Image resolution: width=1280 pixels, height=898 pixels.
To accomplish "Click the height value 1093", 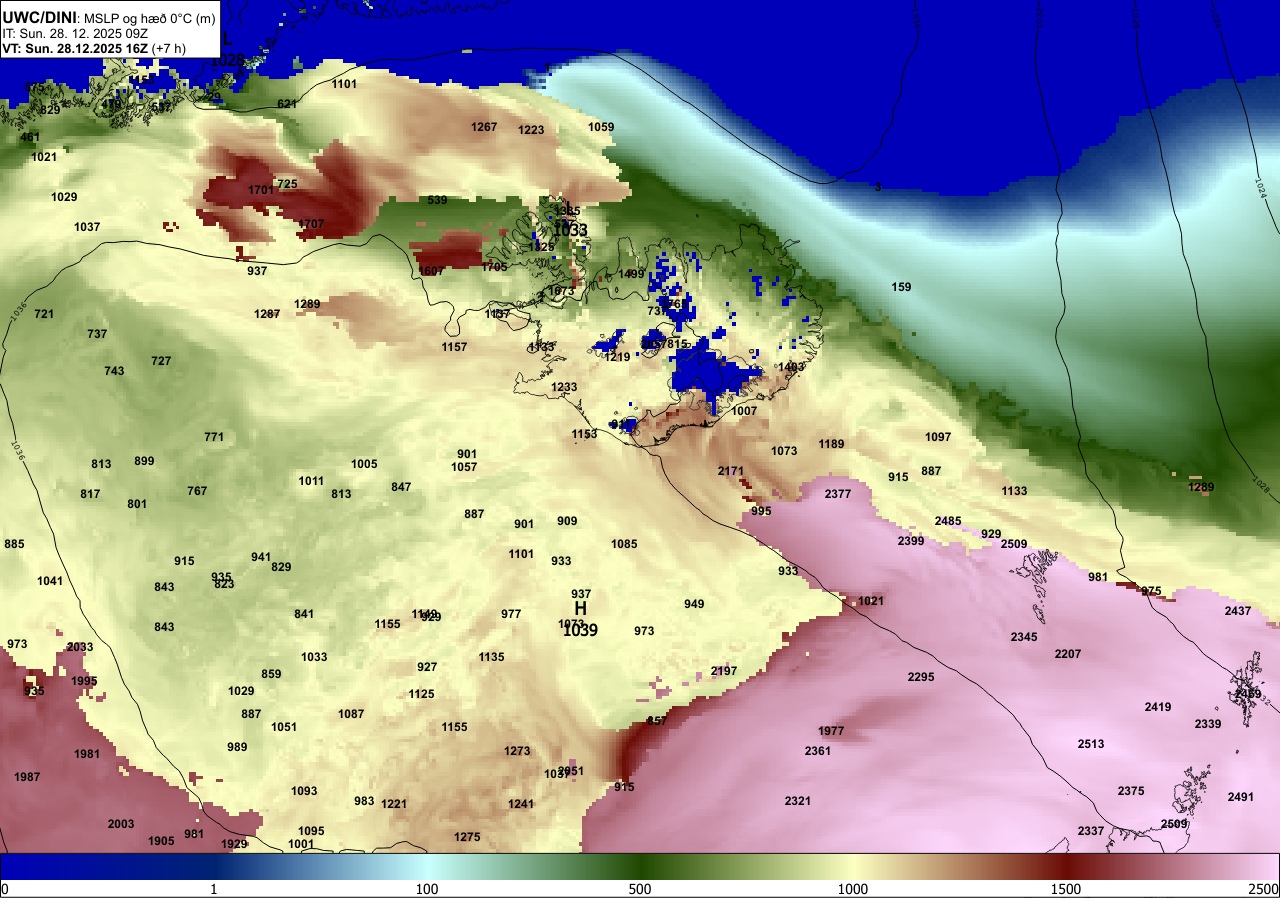I will pos(304,791).
